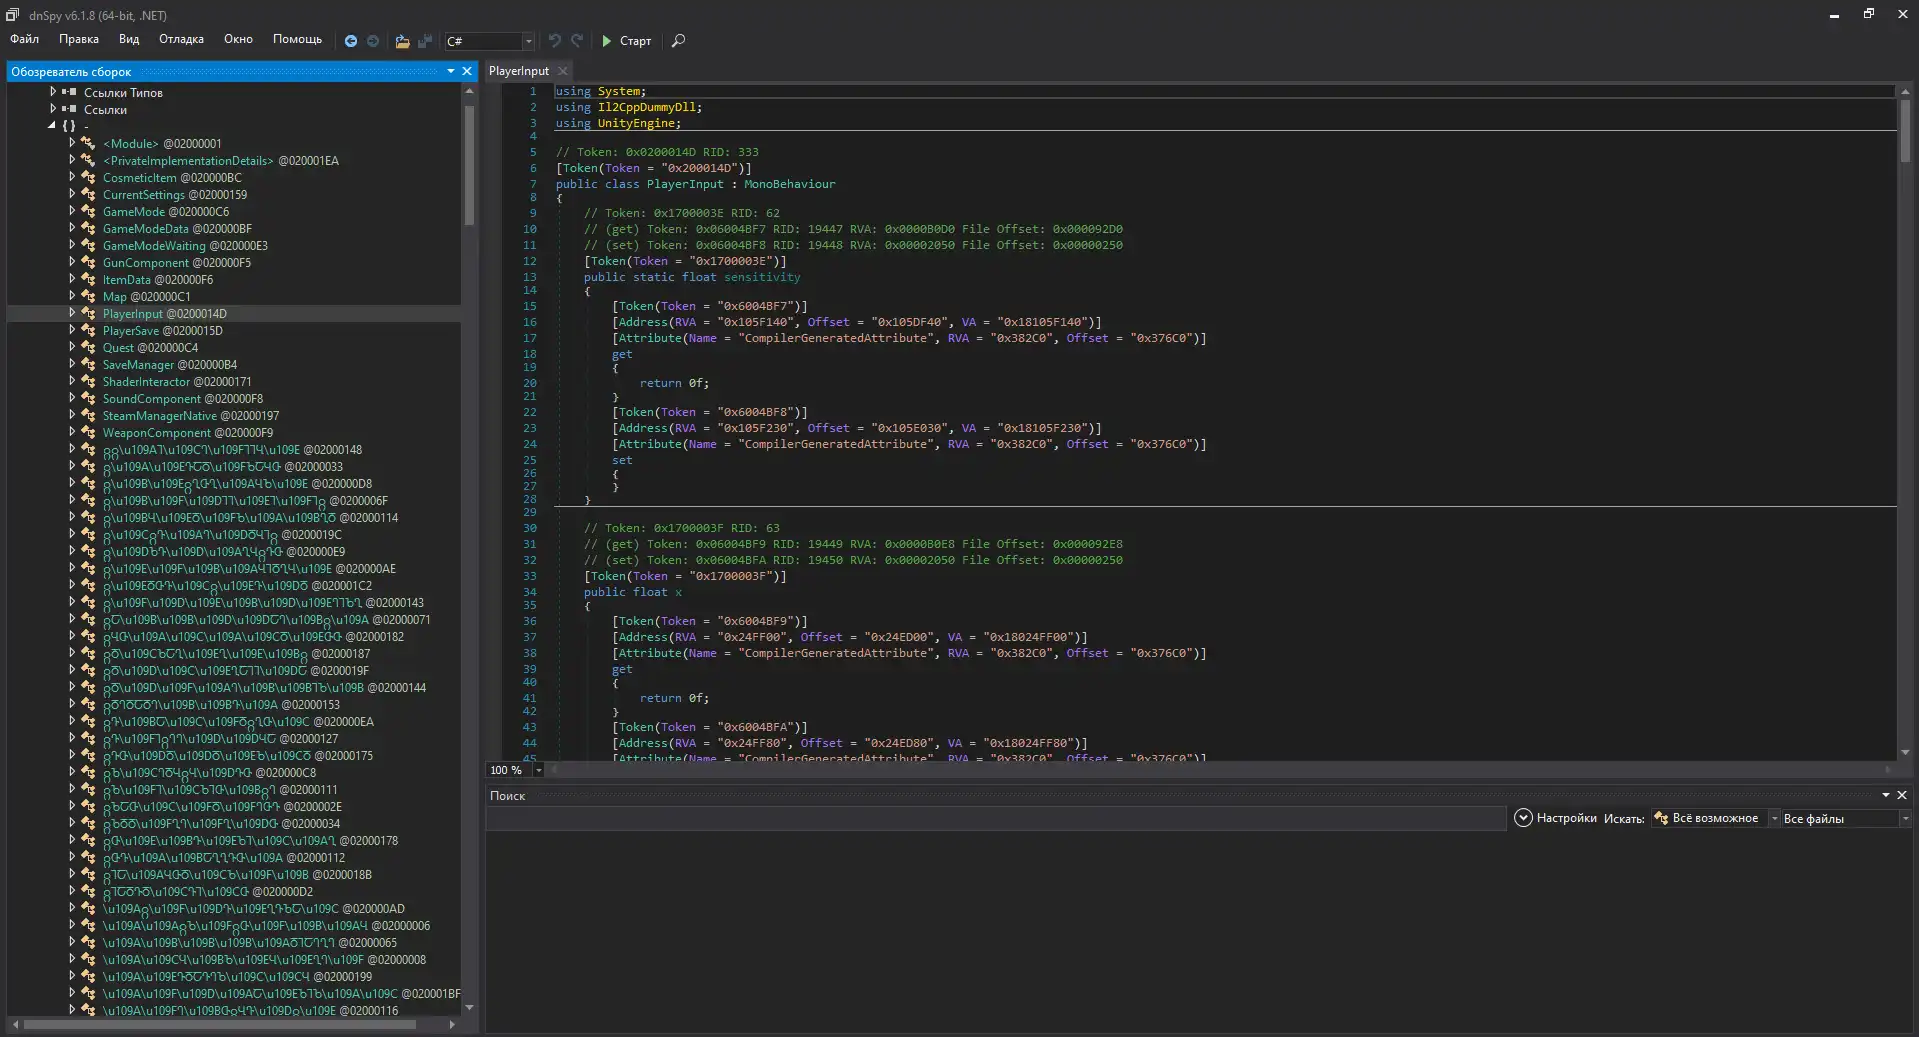Click the Поиск search input field
1919x1037 pixels.
(x=995, y=818)
